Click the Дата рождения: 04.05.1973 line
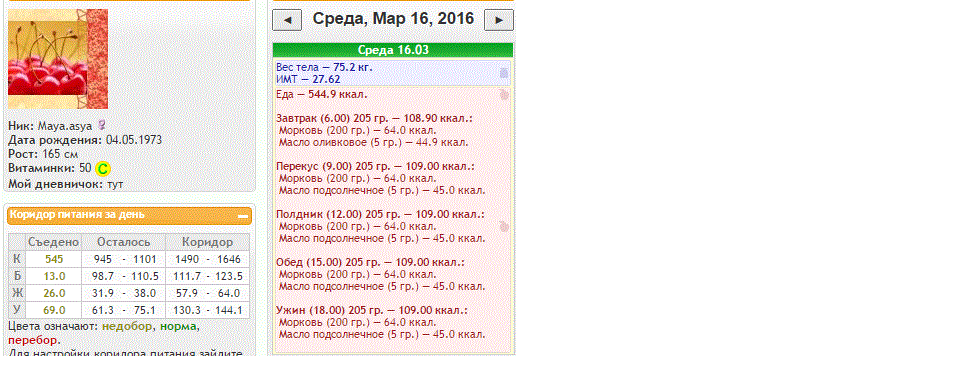 [85, 140]
